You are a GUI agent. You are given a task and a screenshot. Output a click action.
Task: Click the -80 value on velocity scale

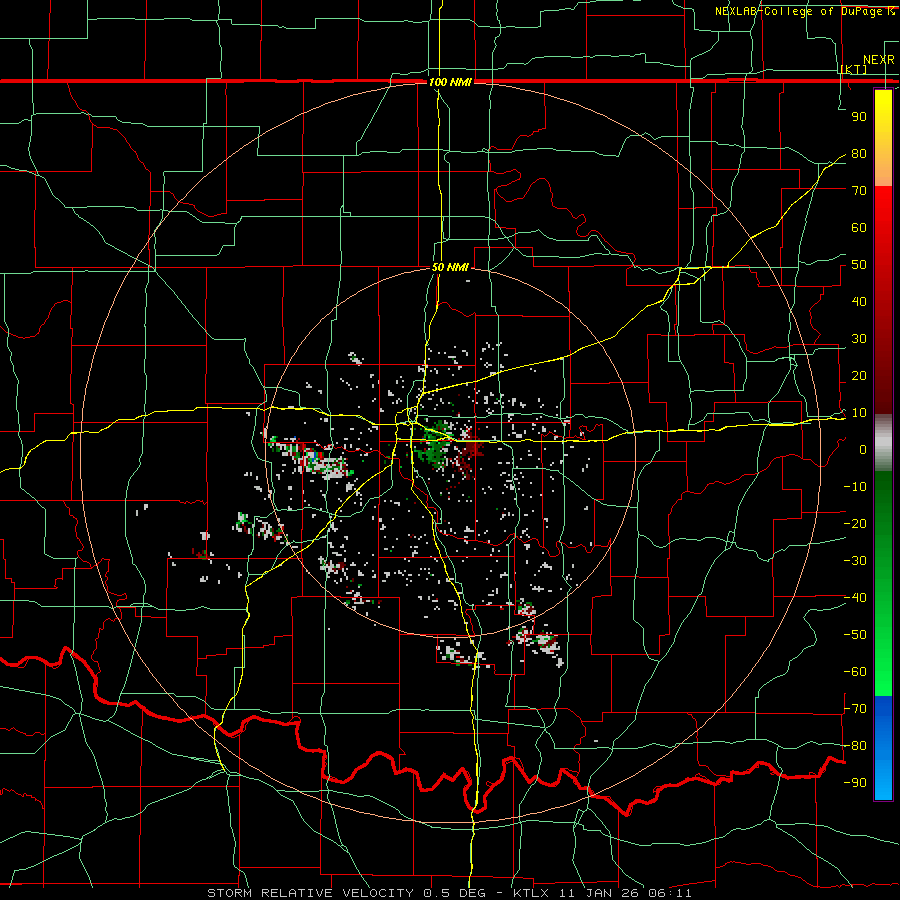[855, 746]
